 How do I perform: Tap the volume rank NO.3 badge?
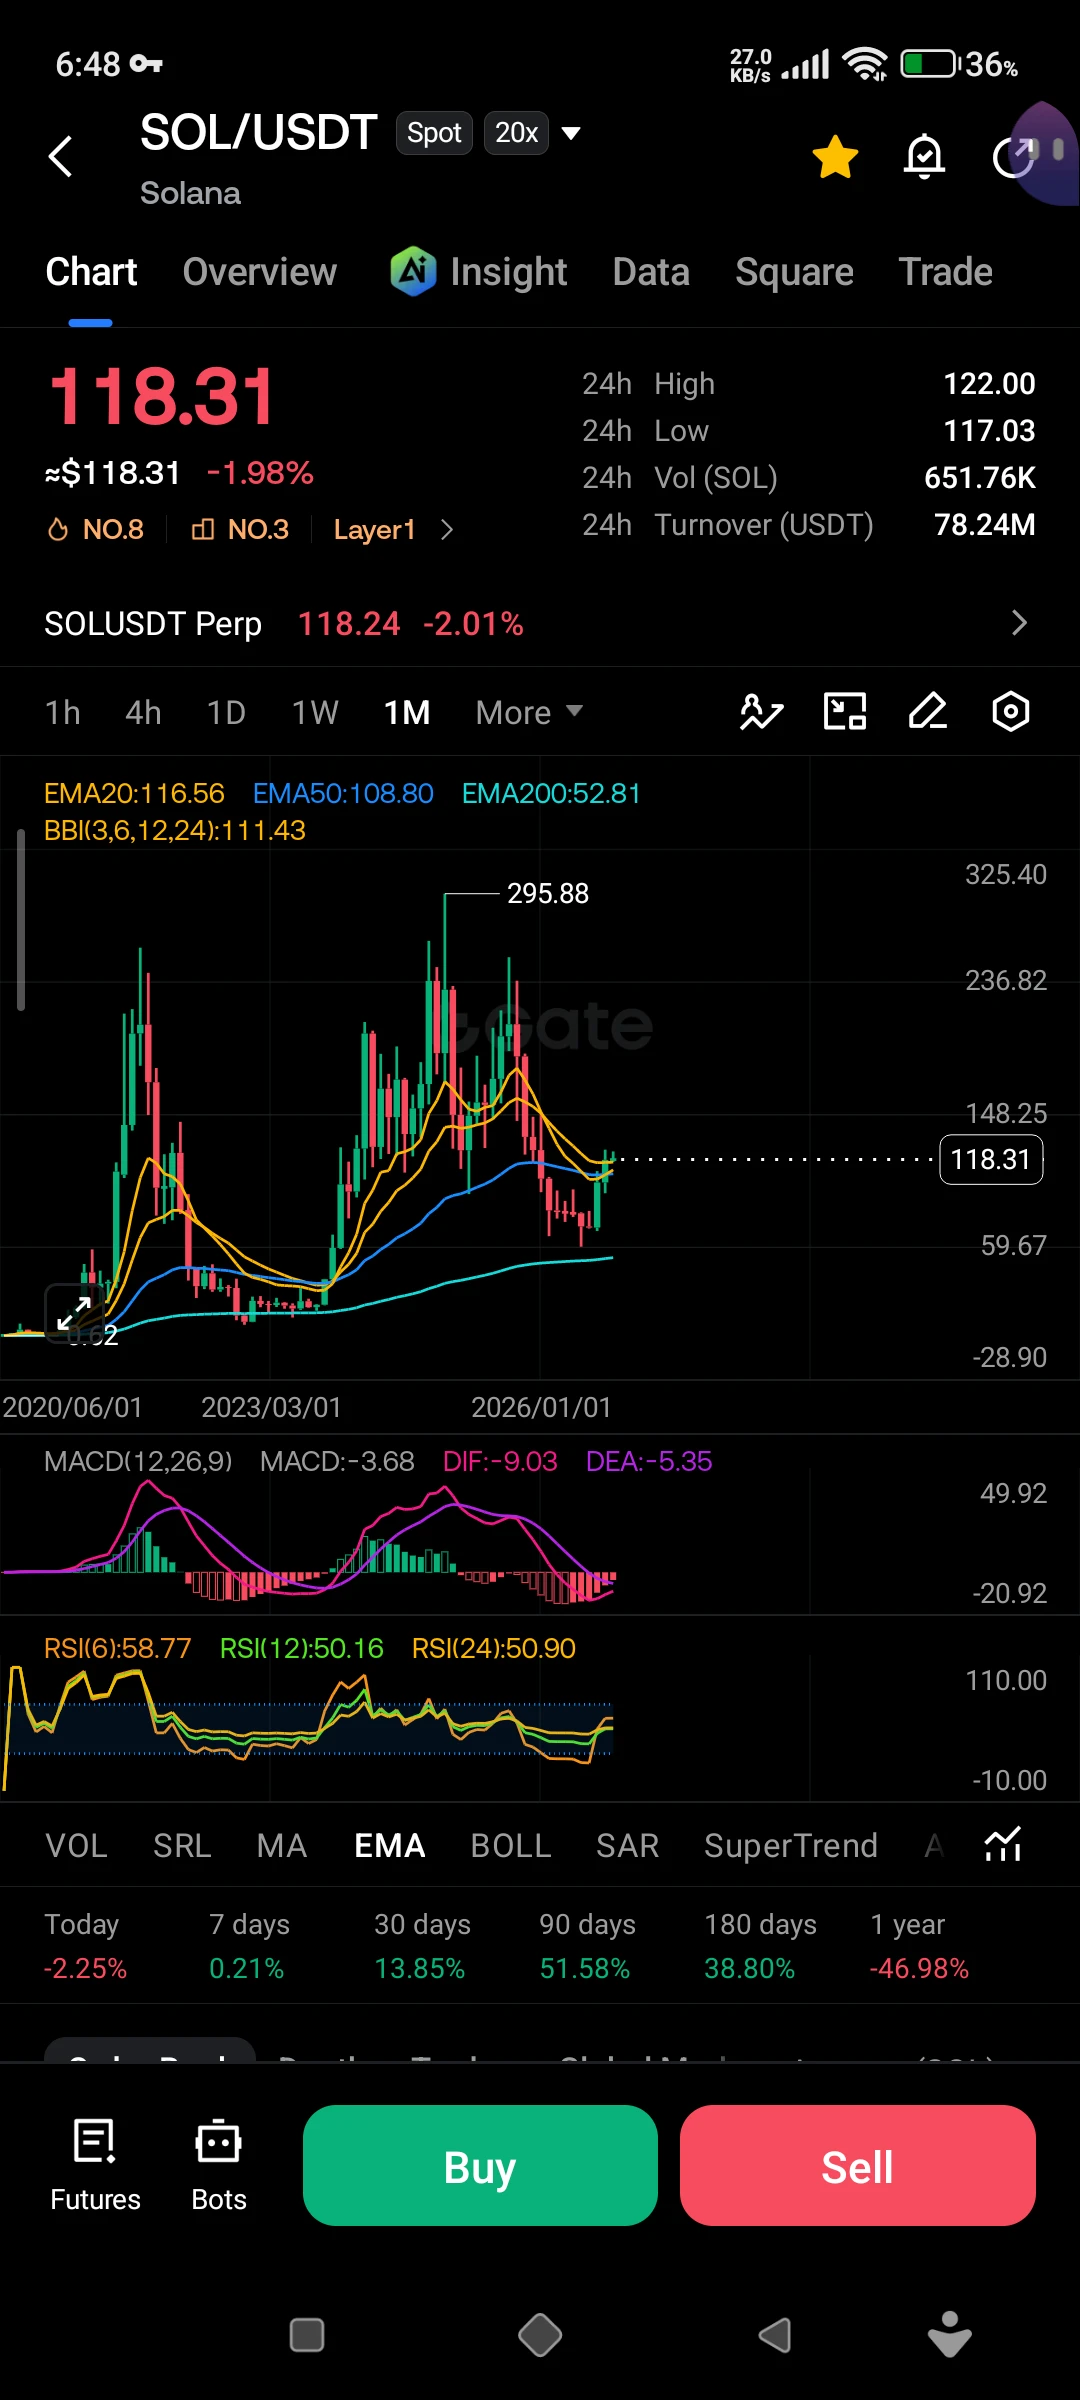point(240,529)
